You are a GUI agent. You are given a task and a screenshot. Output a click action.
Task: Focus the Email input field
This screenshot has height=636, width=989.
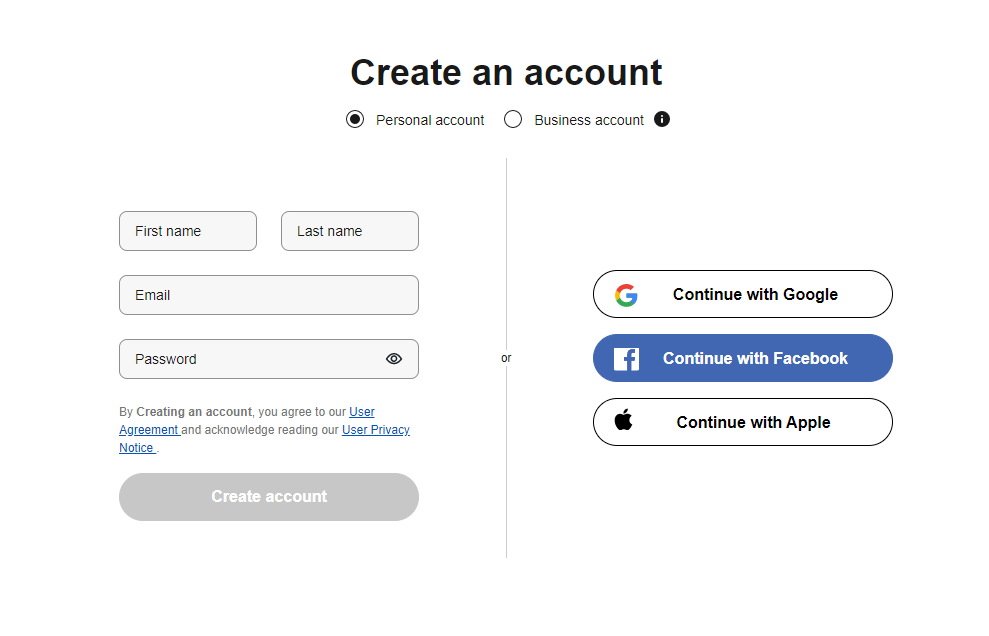(x=269, y=295)
